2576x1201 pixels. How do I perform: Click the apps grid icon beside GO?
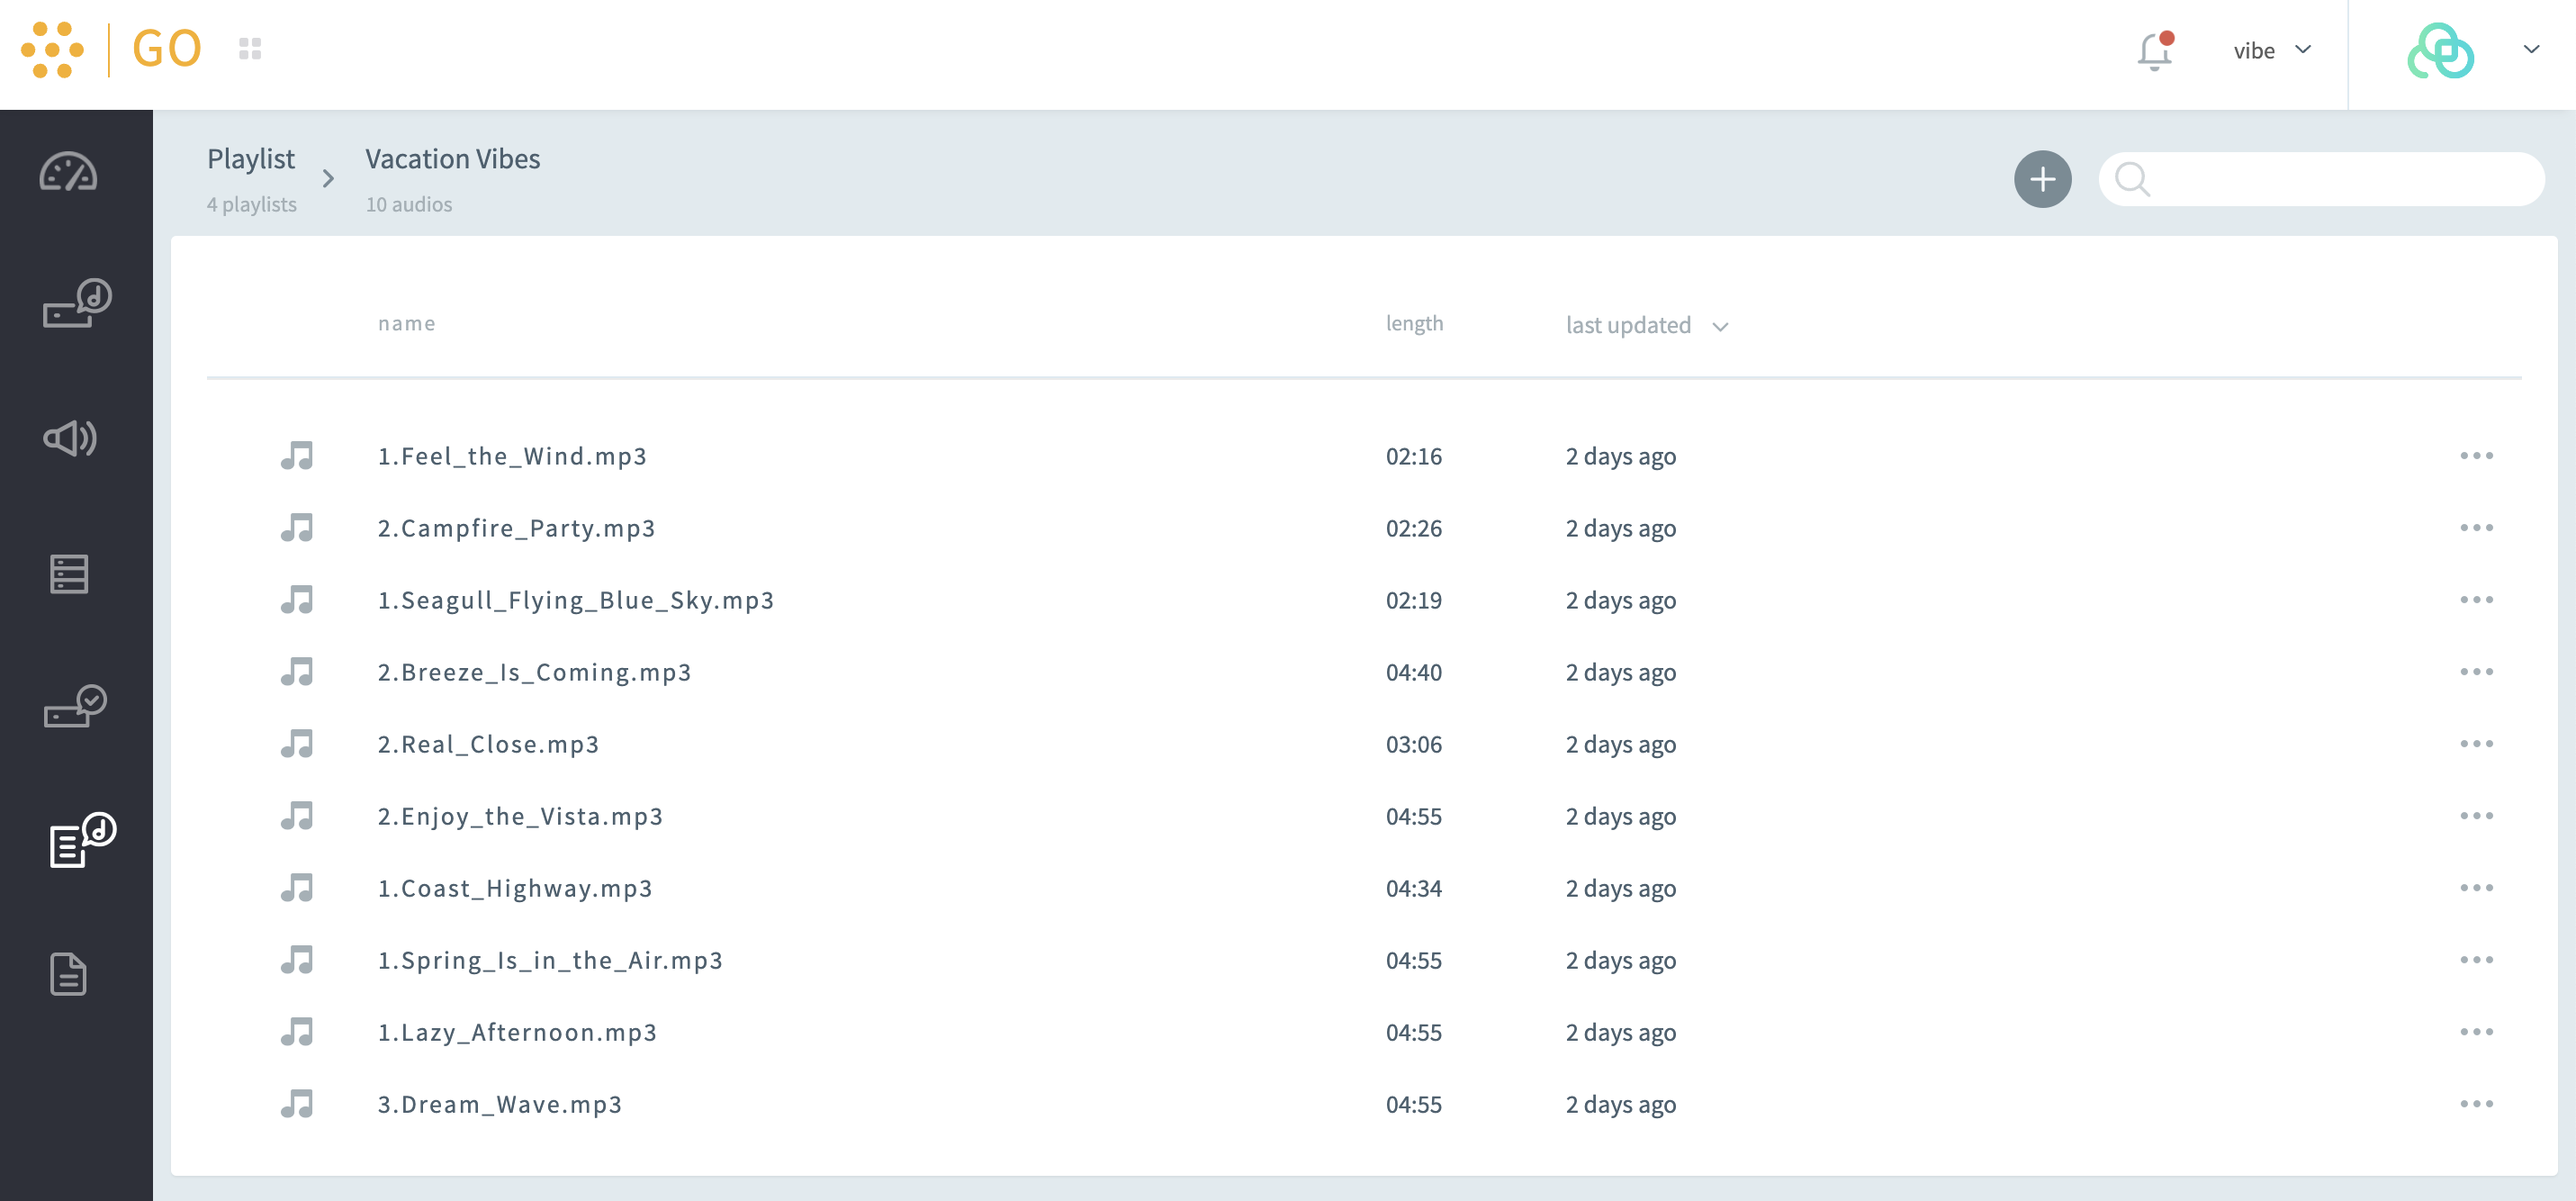pyautogui.click(x=250, y=48)
